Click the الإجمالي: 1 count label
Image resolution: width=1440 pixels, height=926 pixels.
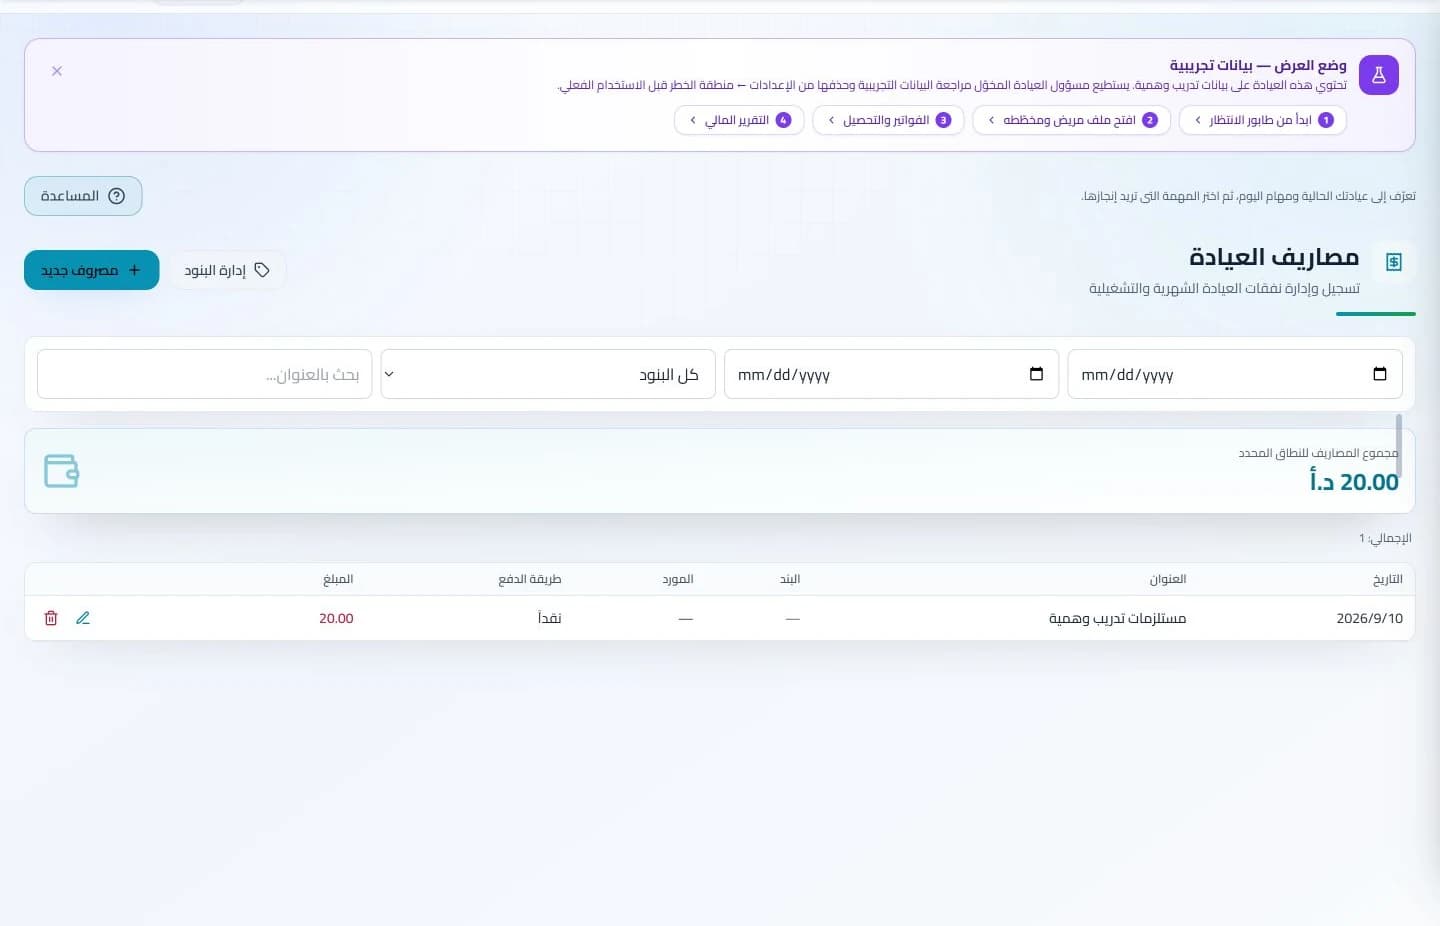tap(1385, 538)
